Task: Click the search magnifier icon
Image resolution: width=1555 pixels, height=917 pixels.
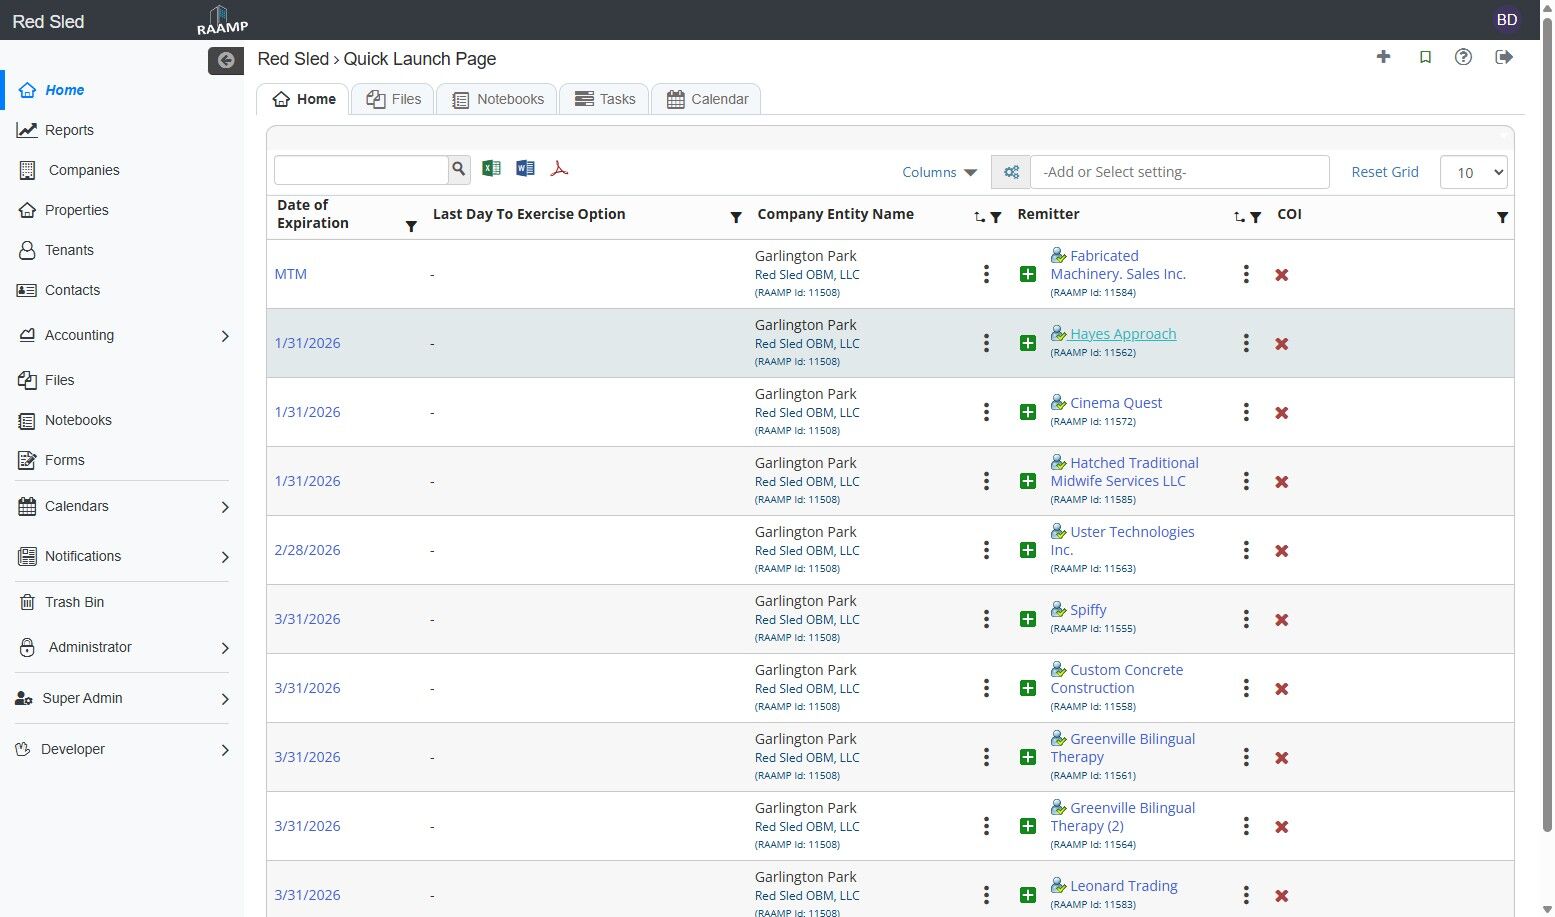Action: (x=459, y=169)
